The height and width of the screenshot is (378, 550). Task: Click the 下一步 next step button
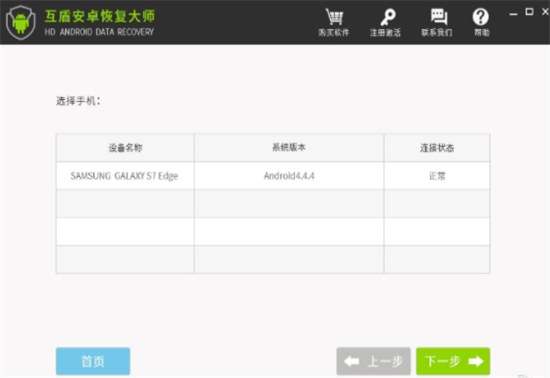453,361
